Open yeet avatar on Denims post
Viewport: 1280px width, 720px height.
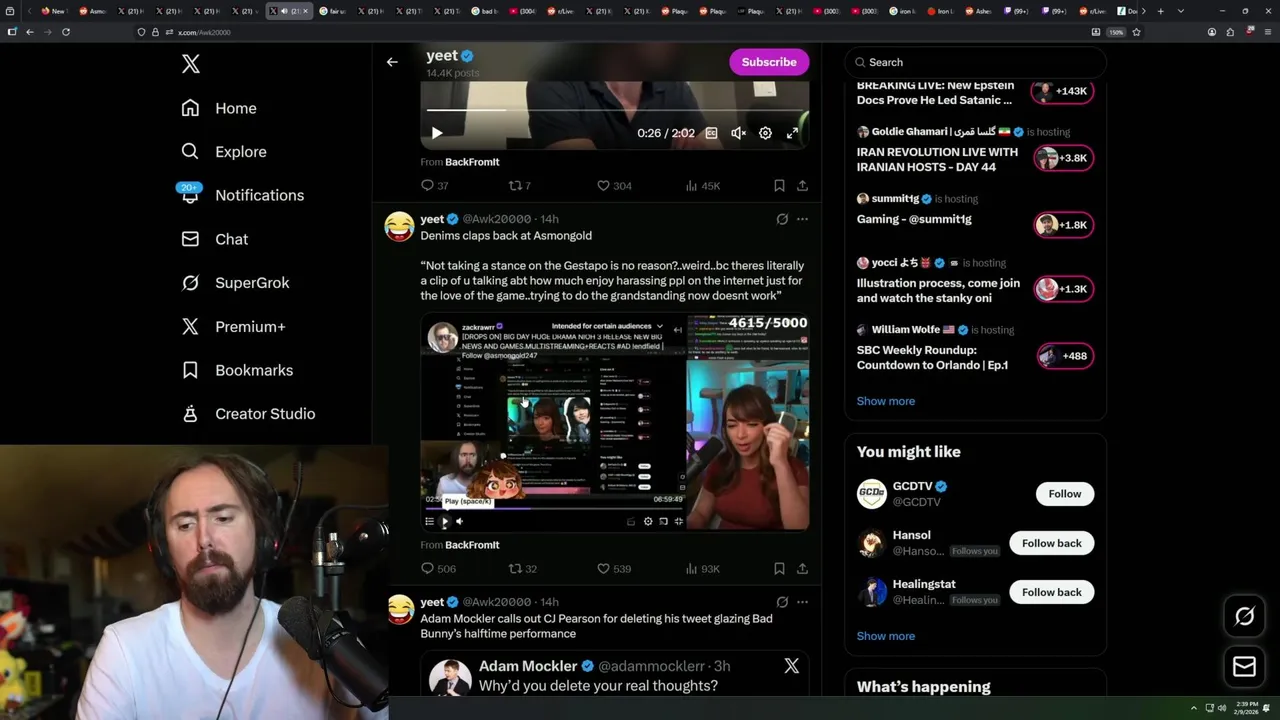point(400,227)
